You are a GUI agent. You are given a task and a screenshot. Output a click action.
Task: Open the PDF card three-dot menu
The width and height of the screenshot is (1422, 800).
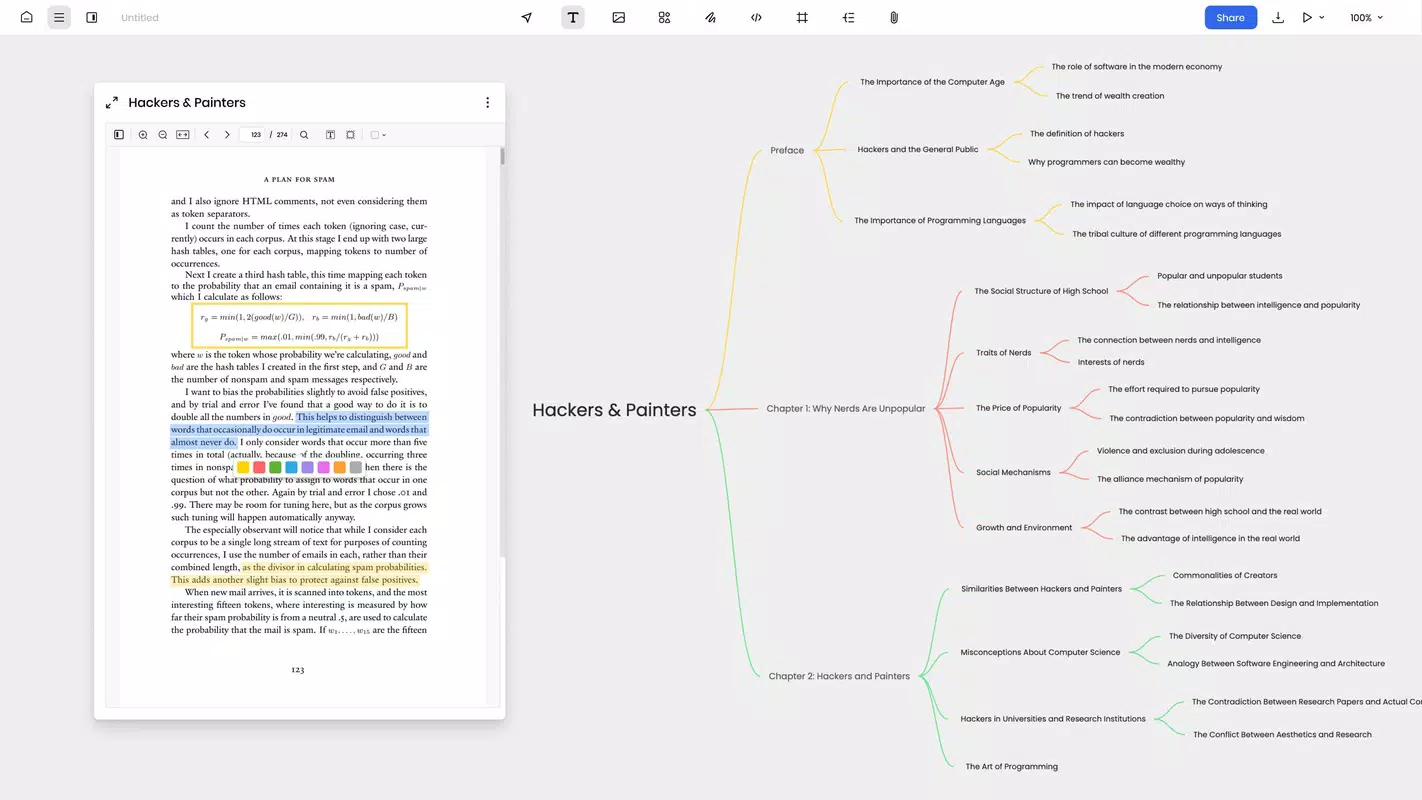488,102
